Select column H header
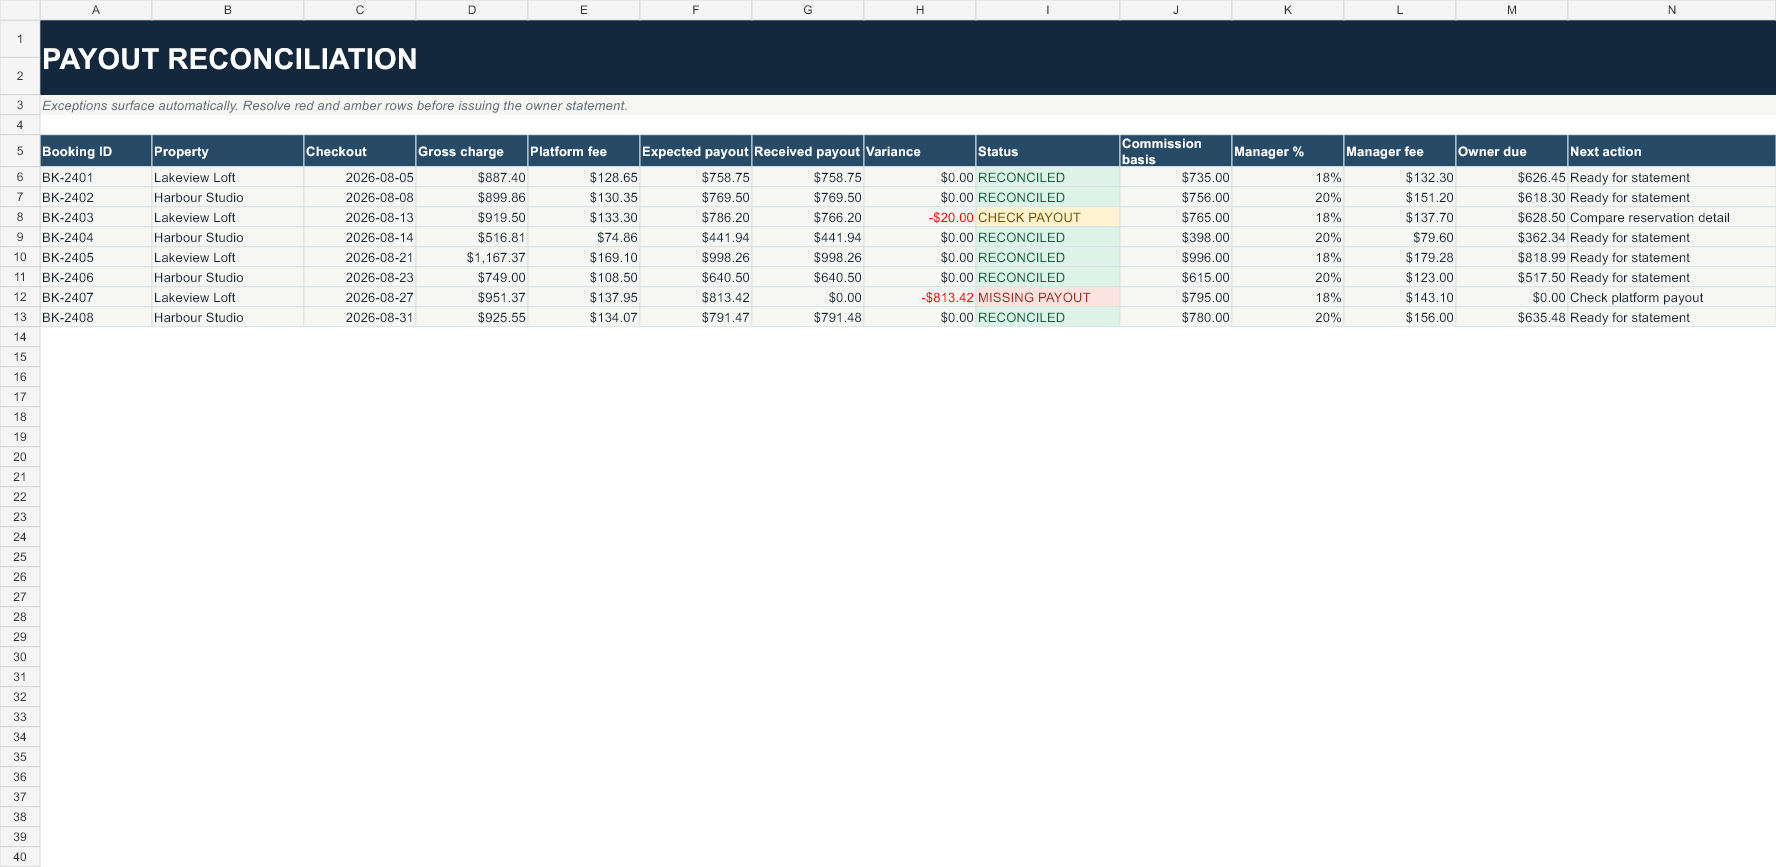 click(920, 10)
